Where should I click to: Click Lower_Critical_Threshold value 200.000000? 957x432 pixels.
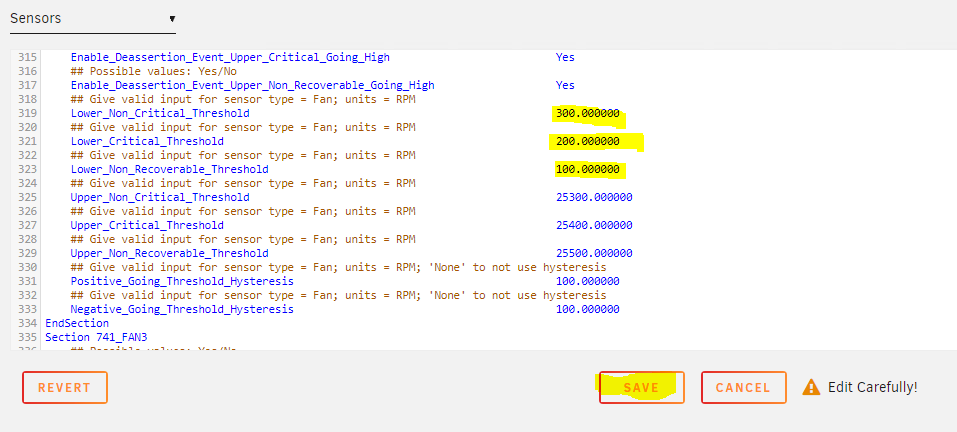tap(588, 141)
